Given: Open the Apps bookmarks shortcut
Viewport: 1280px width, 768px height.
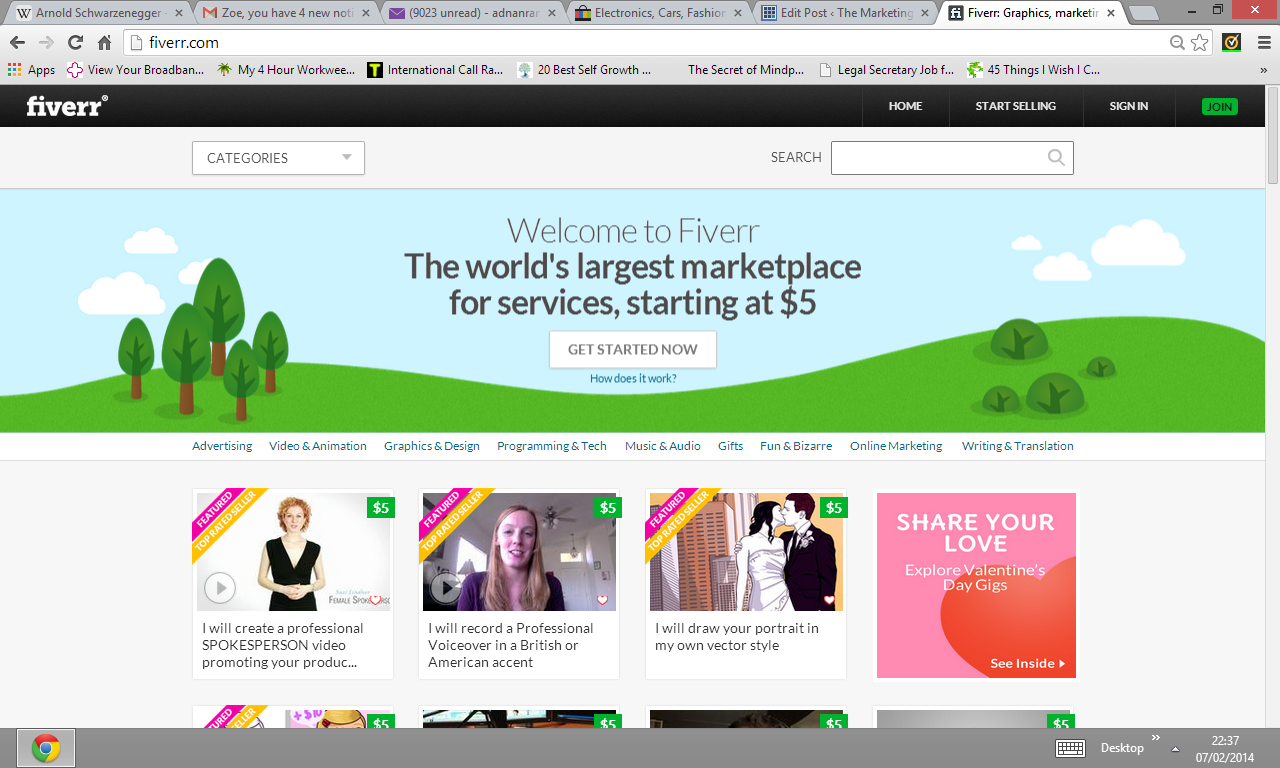Looking at the screenshot, I should 31,70.
